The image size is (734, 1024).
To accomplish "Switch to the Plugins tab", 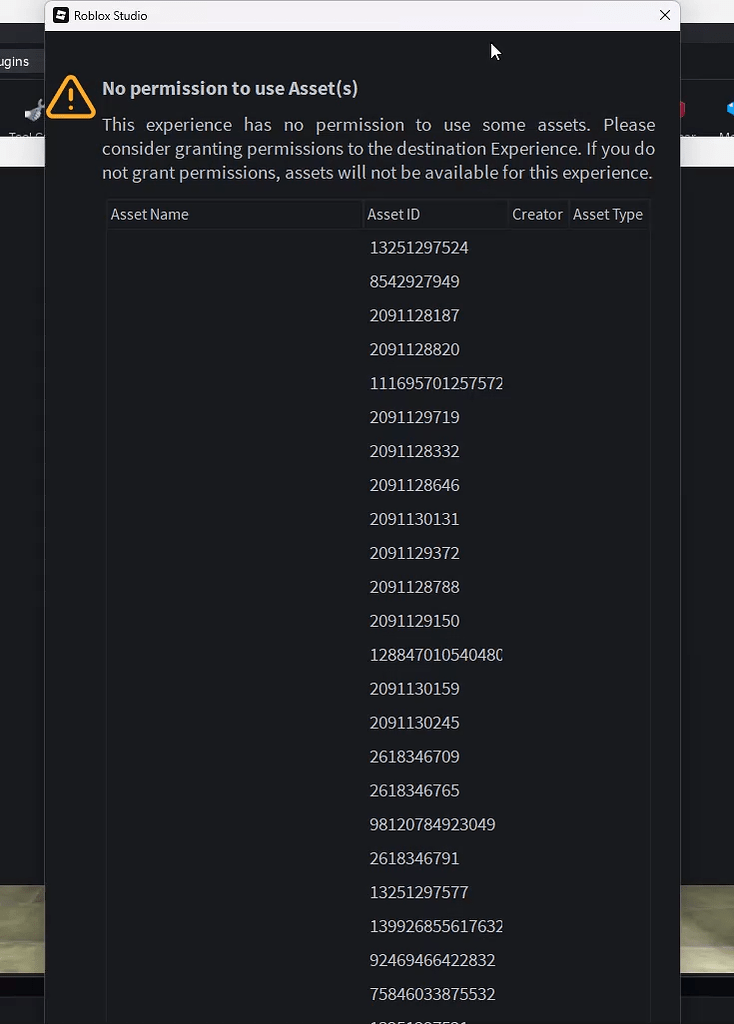I will point(13,61).
